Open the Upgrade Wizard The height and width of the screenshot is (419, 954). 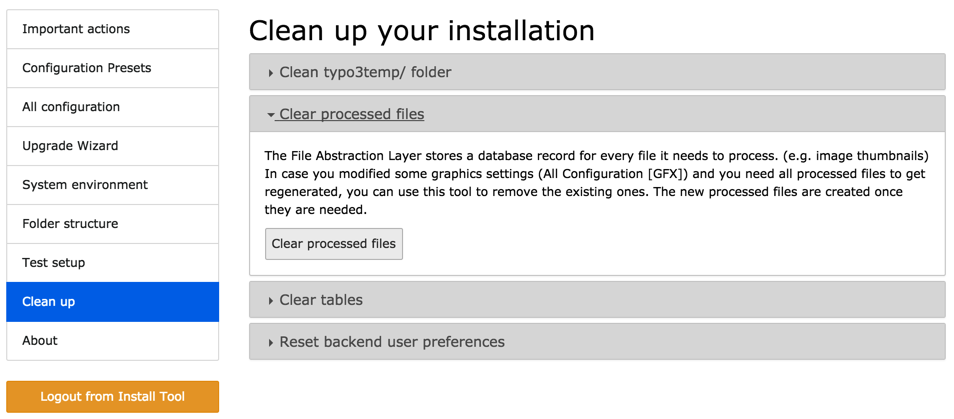pos(70,146)
